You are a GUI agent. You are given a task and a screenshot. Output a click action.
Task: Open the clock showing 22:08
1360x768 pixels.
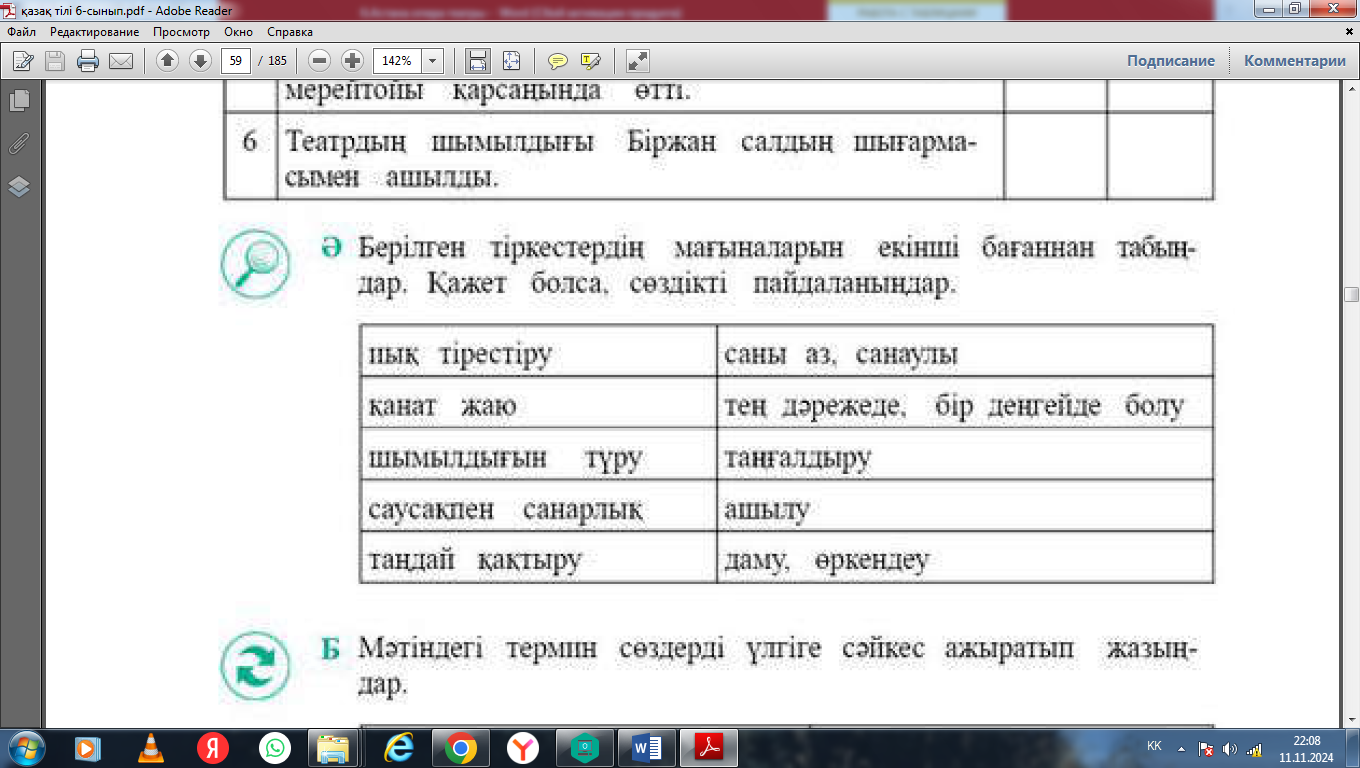point(1306,747)
